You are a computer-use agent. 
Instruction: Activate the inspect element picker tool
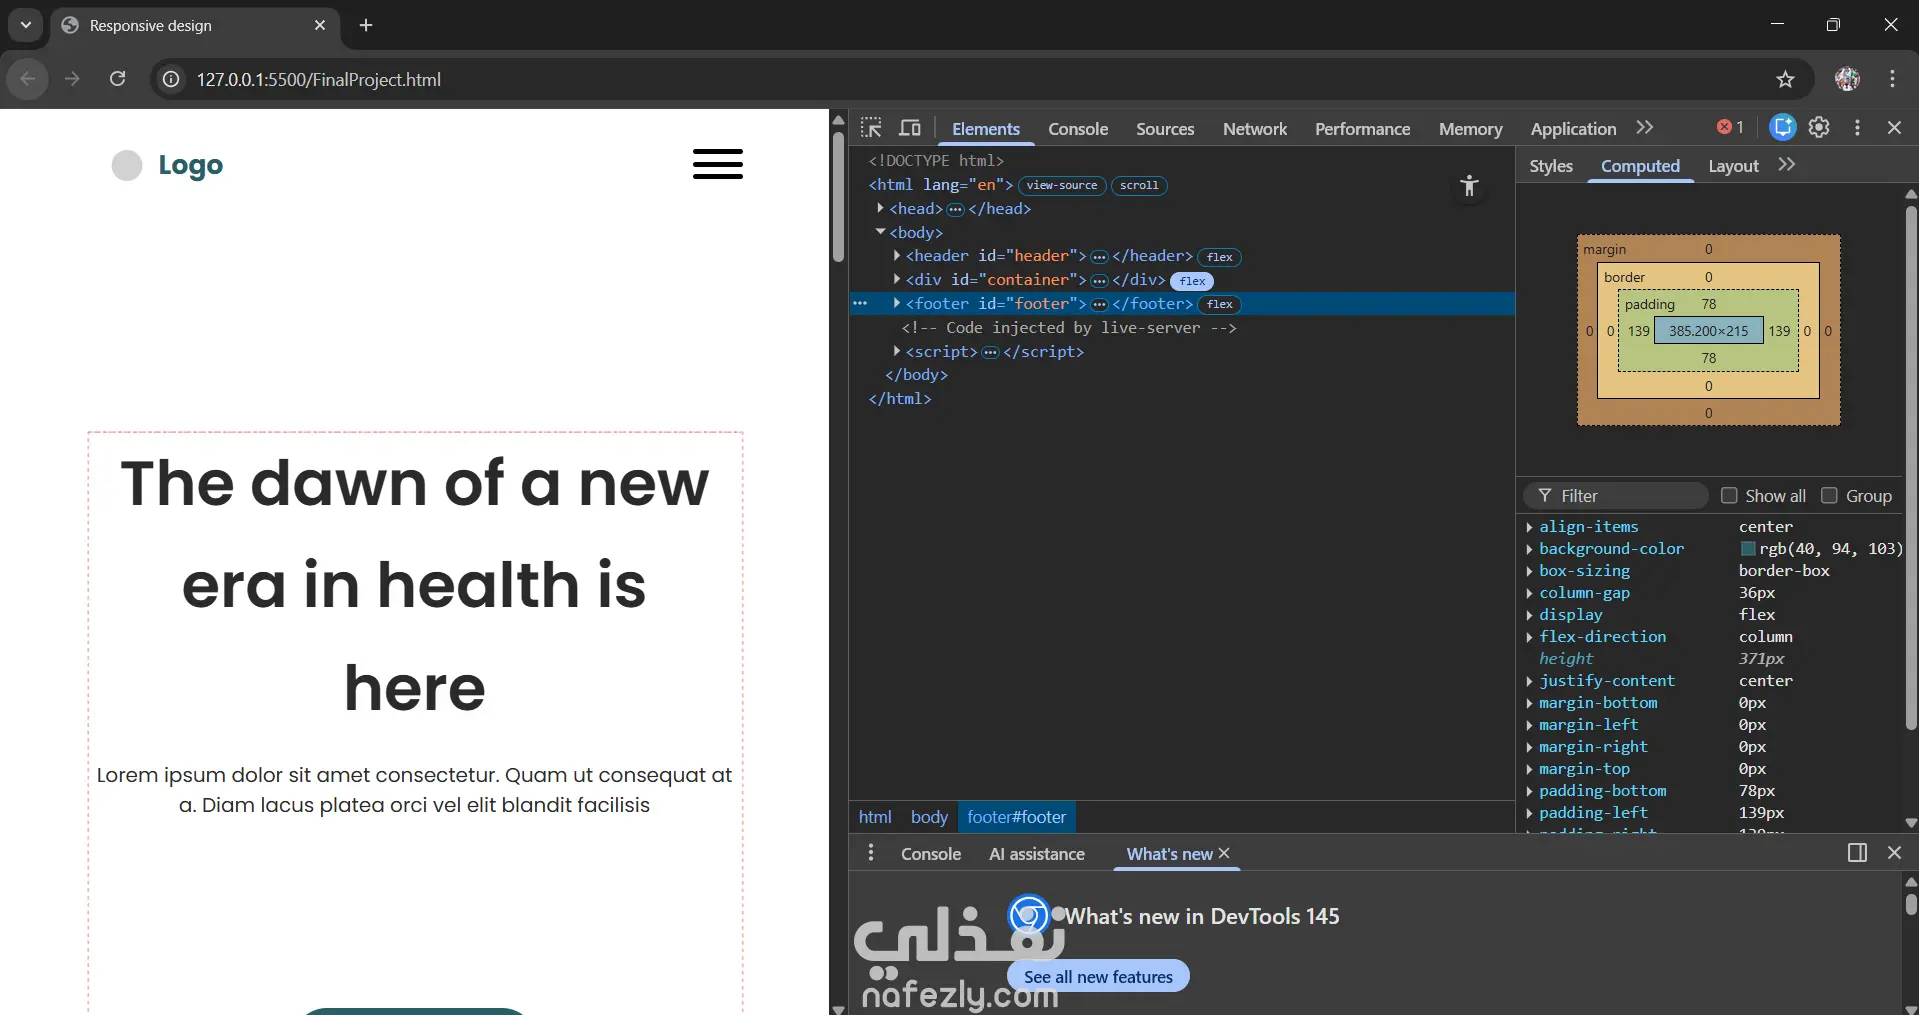pos(871,128)
